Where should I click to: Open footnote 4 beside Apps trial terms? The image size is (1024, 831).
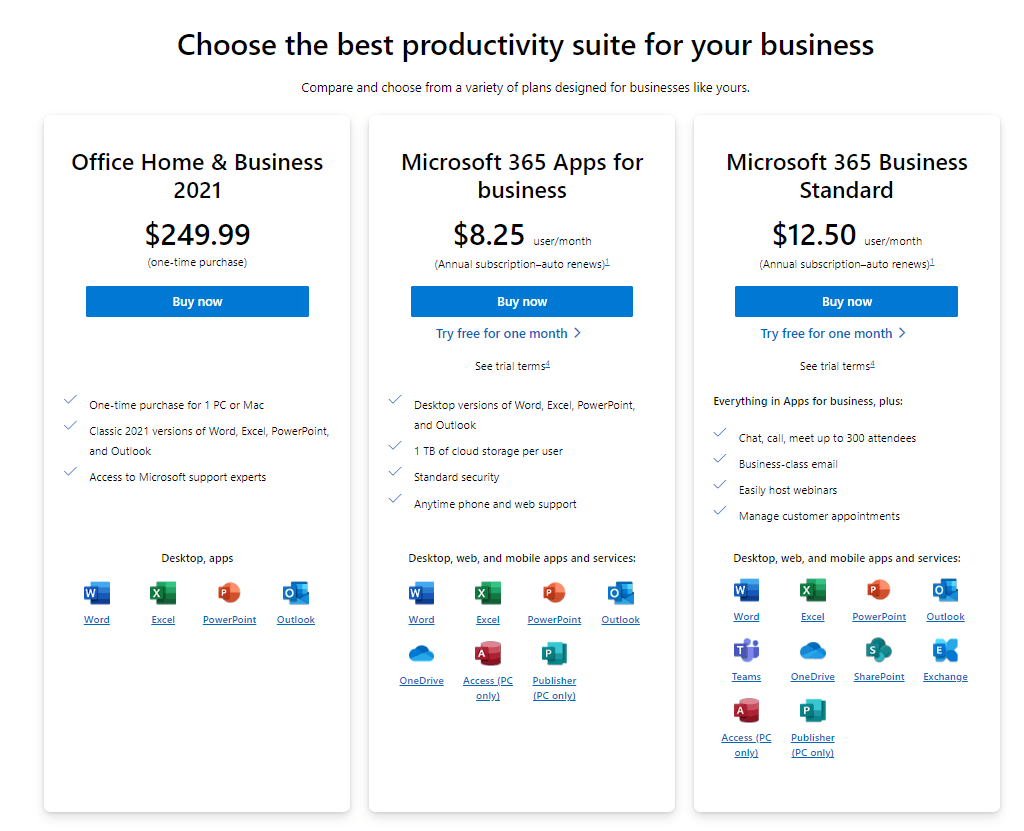(x=548, y=364)
